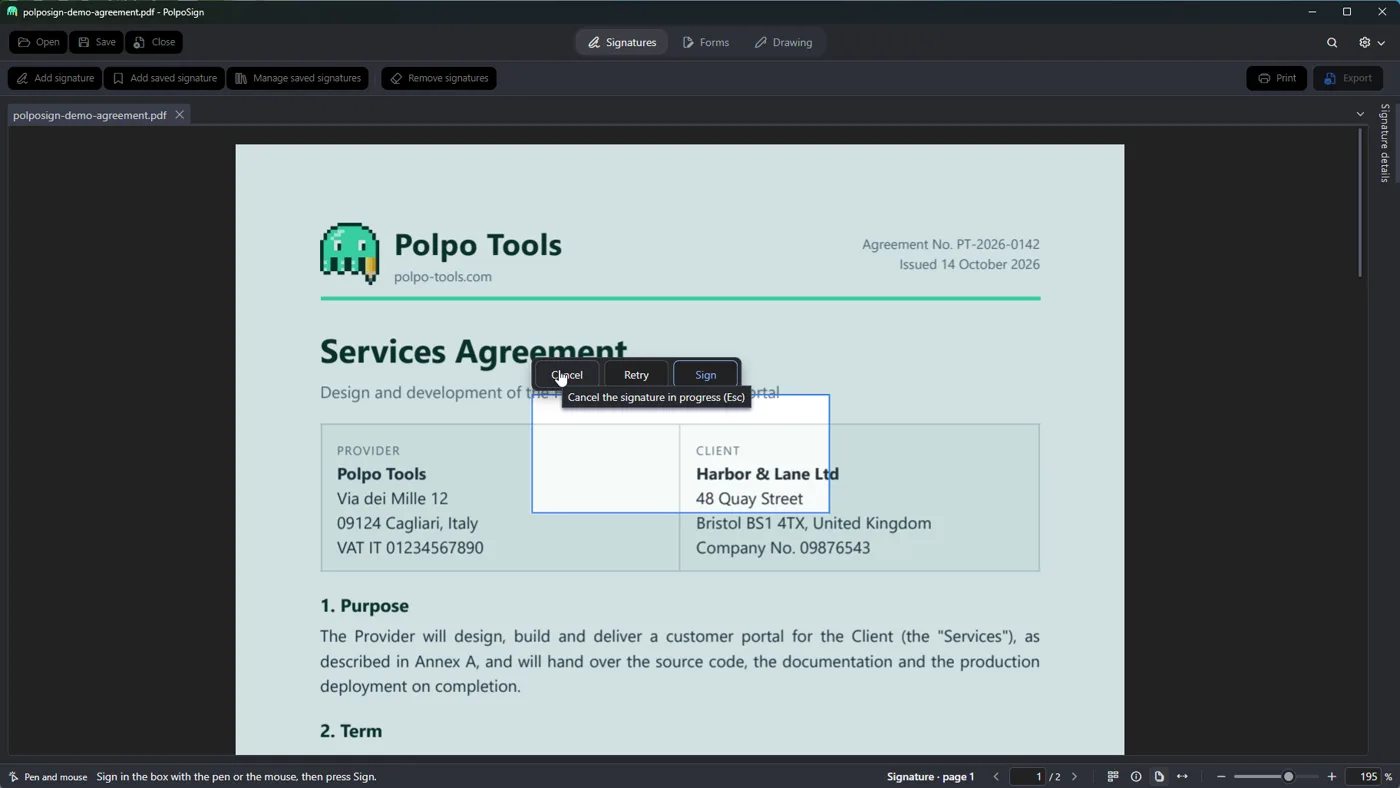Viewport: 1400px width, 788px height.
Task: Open the Signature details side panel
Action: click(x=1385, y=143)
